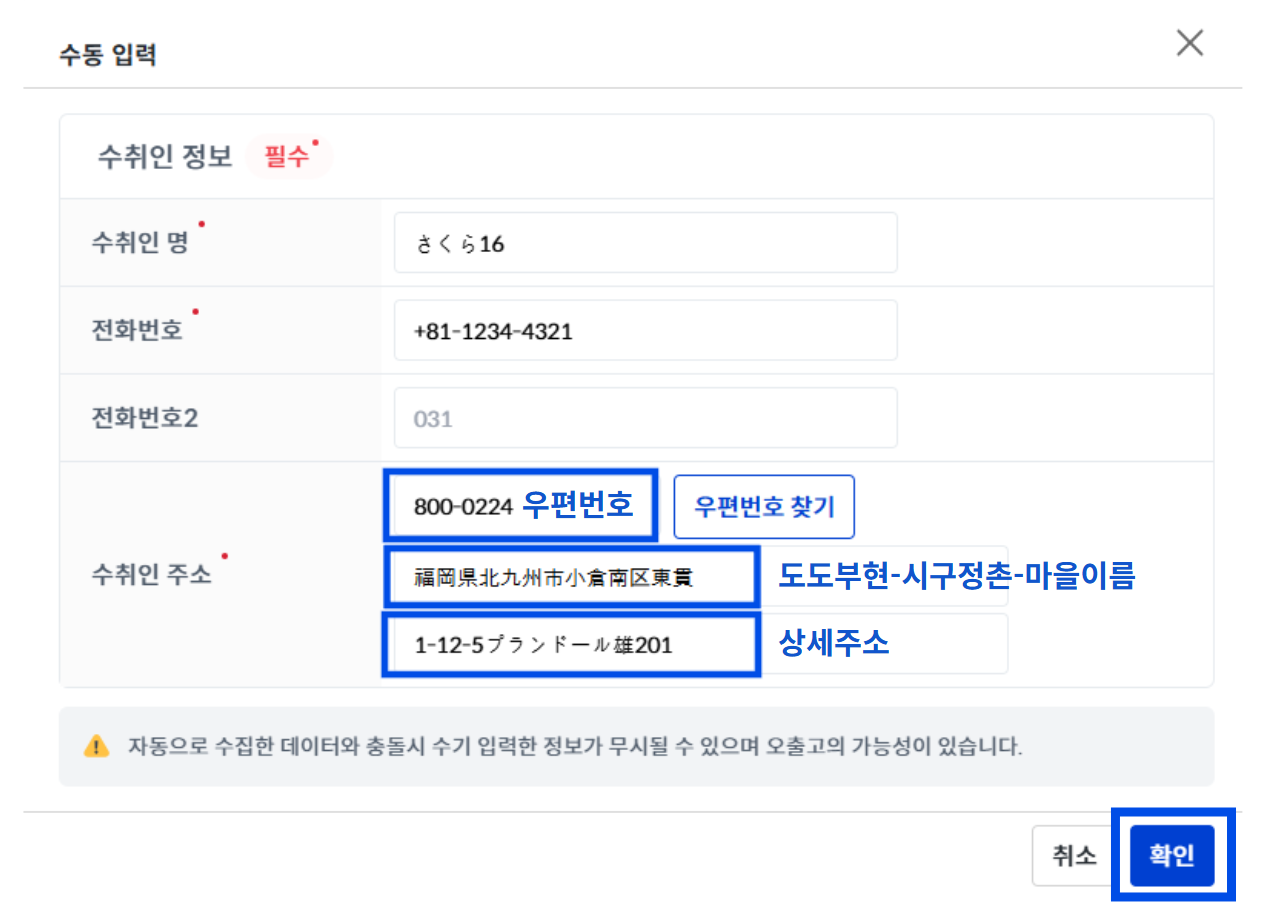The height and width of the screenshot is (906, 1264).
Task: Click the 수동 입력 dialog title
Action: pos(108,53)
